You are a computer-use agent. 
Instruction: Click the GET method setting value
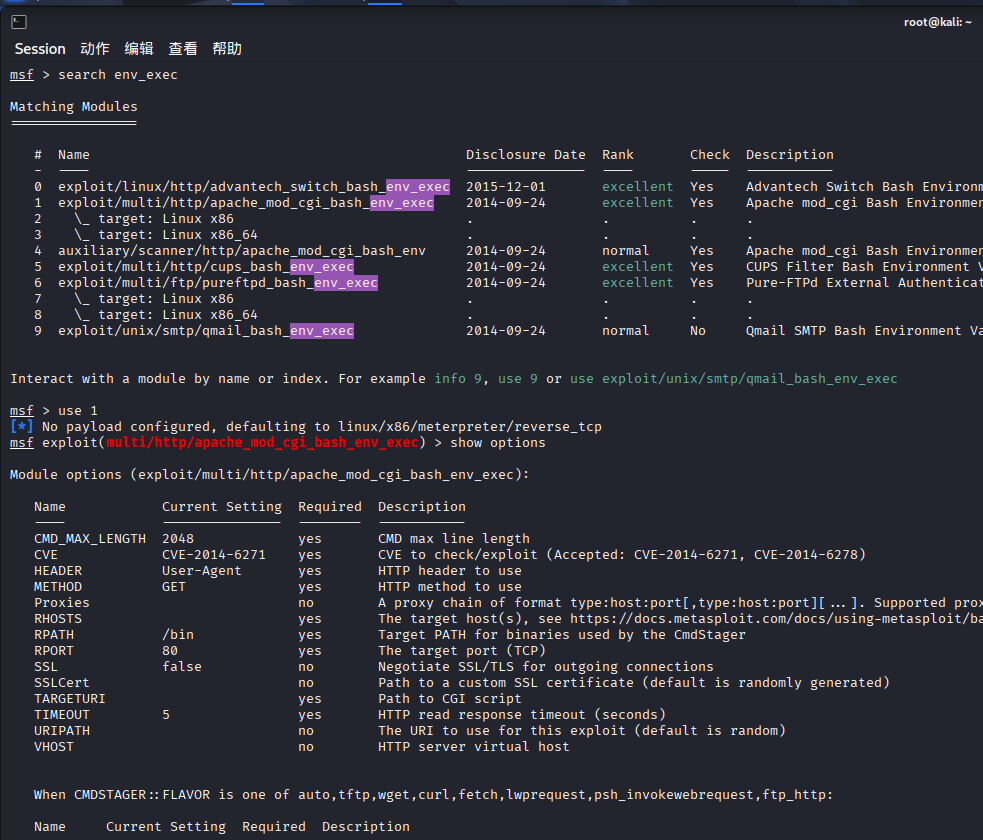(174, 587)
